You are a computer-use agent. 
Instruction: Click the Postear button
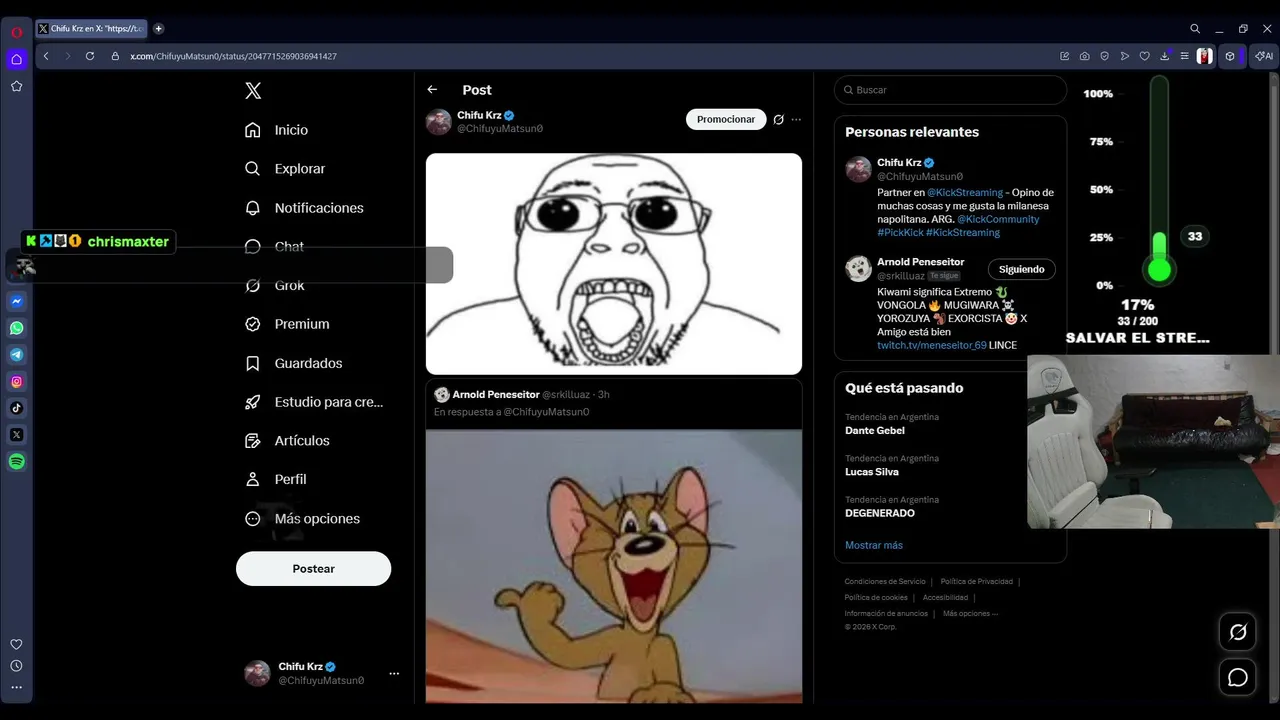pyautogui.click(x=313, y=568)
